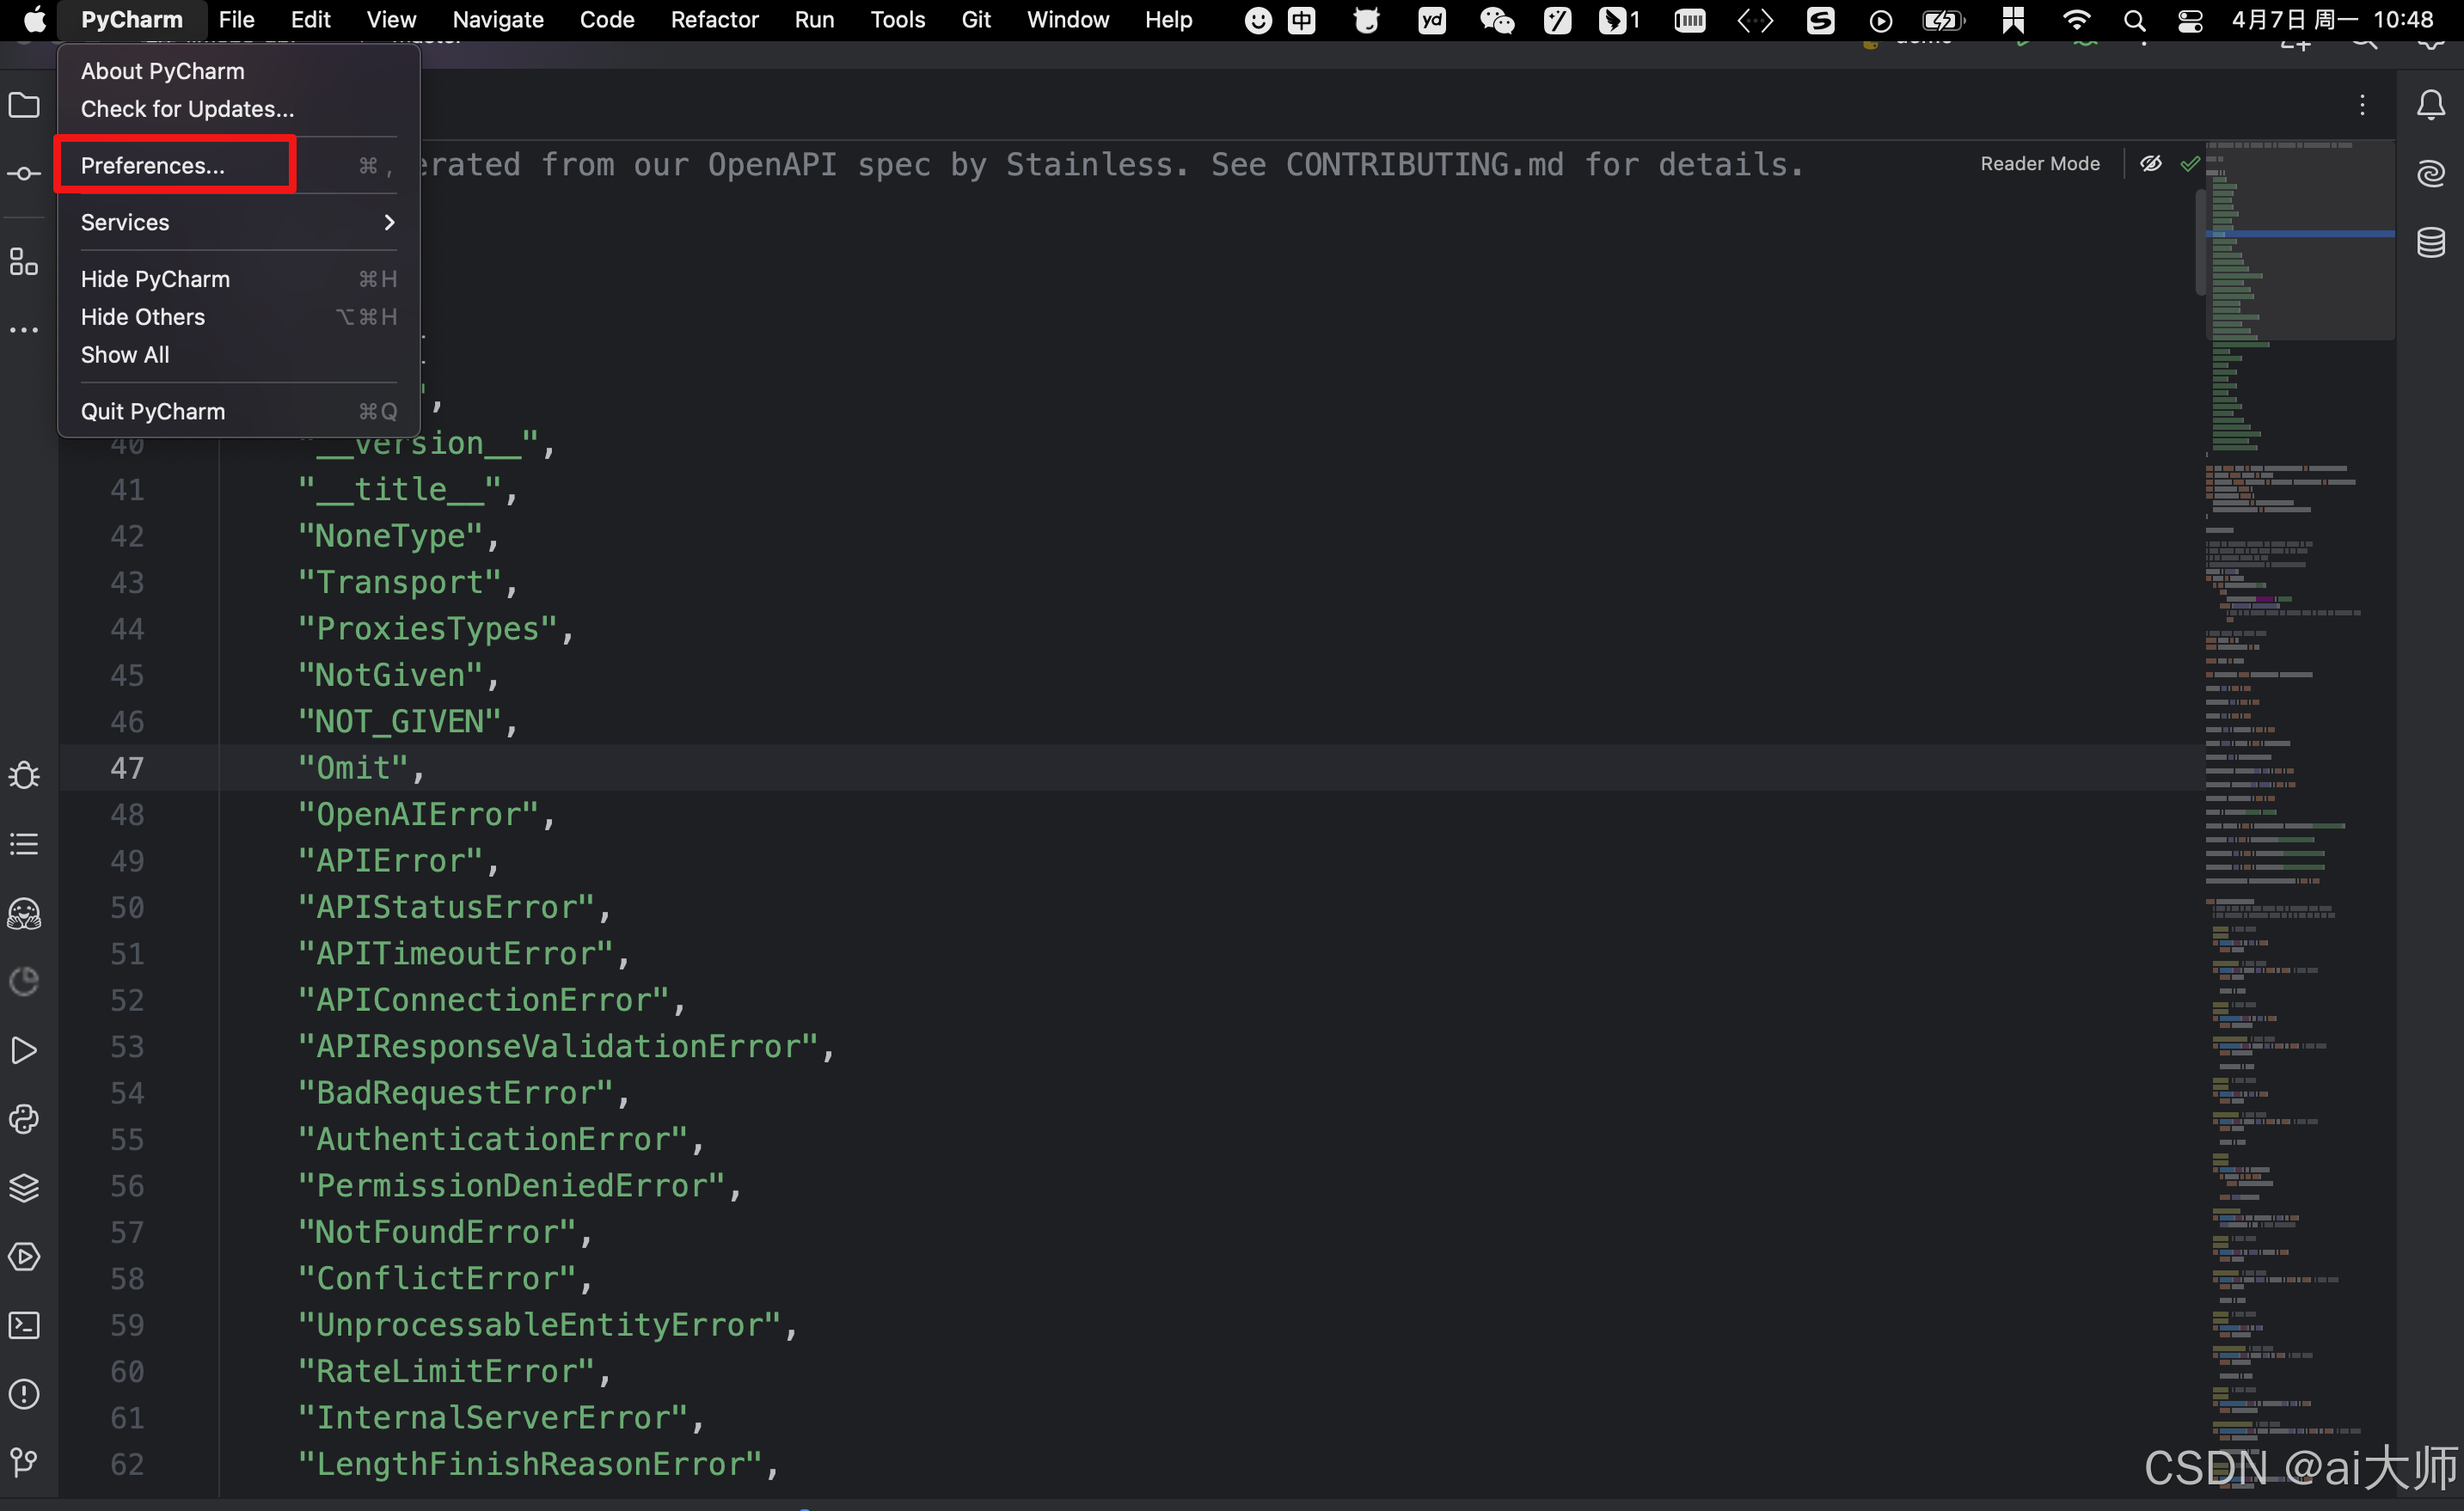This screenshot has width=2464, height=1511.
Task: Open the Notifications bell icon
Action: 2430,105
